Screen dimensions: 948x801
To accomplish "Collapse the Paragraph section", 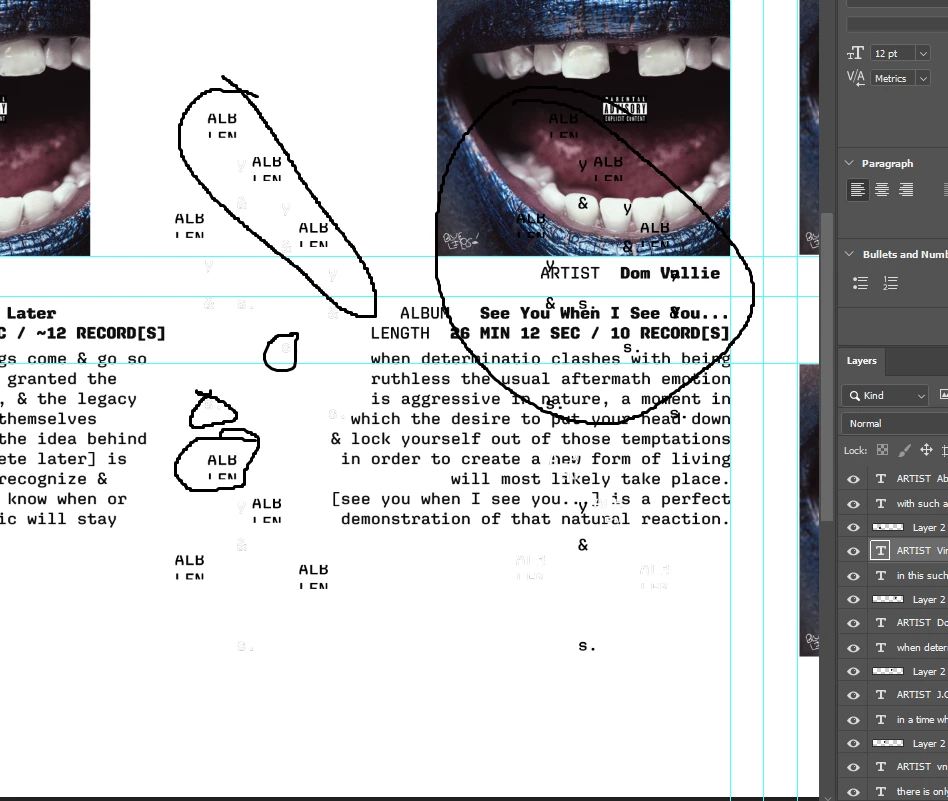I will [849, 163].
